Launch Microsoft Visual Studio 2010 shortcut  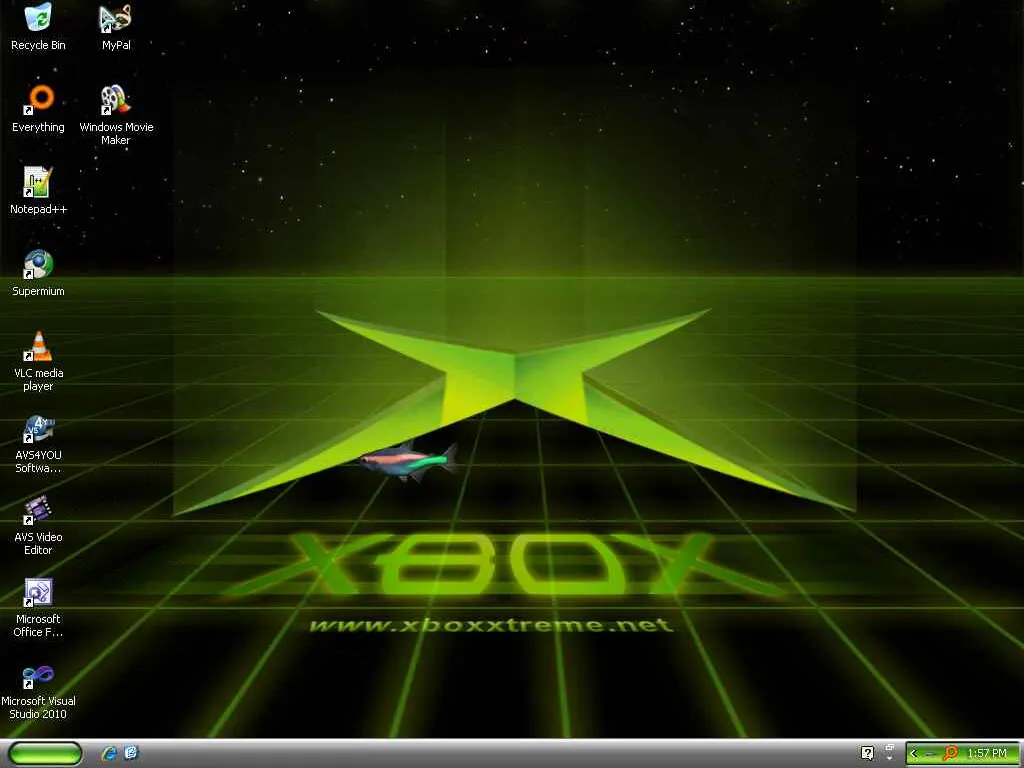pos(38,690)
